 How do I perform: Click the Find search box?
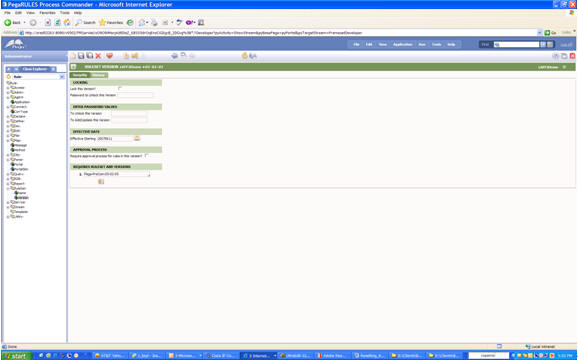[516, 45]
